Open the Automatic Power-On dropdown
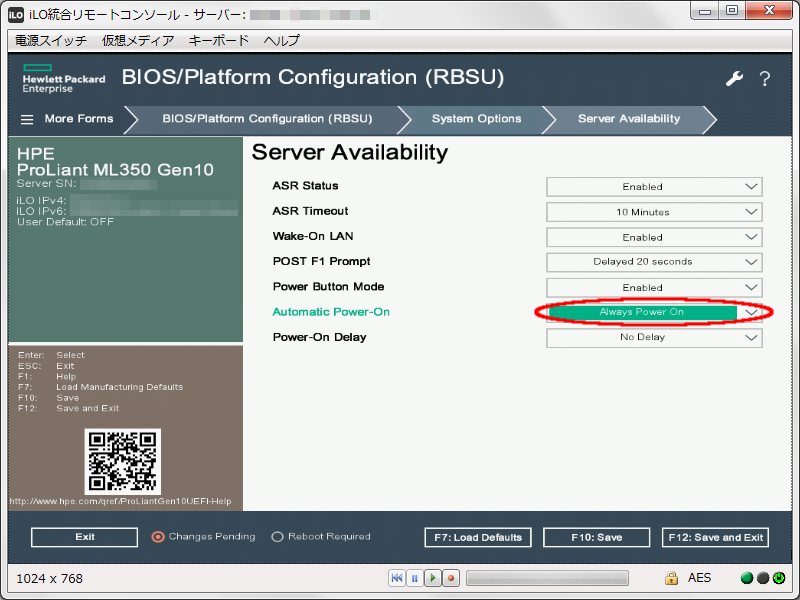 (654, 312)
